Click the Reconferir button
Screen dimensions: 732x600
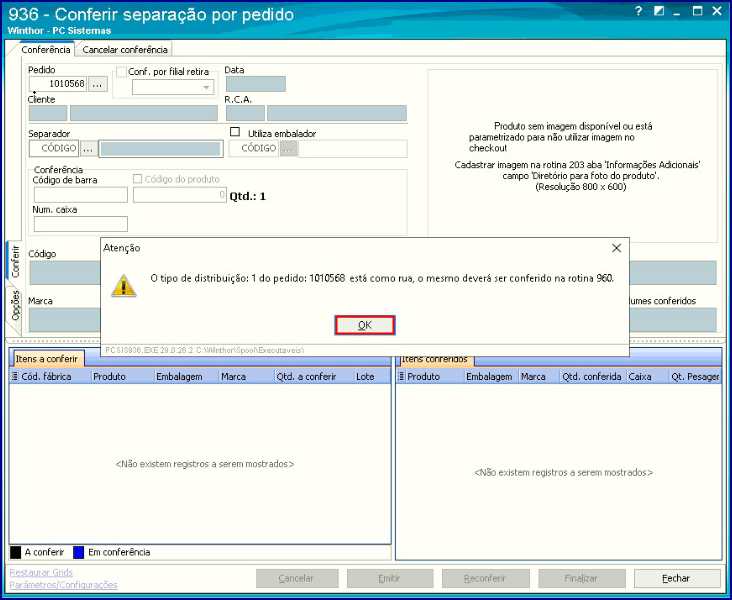[485, 579]
